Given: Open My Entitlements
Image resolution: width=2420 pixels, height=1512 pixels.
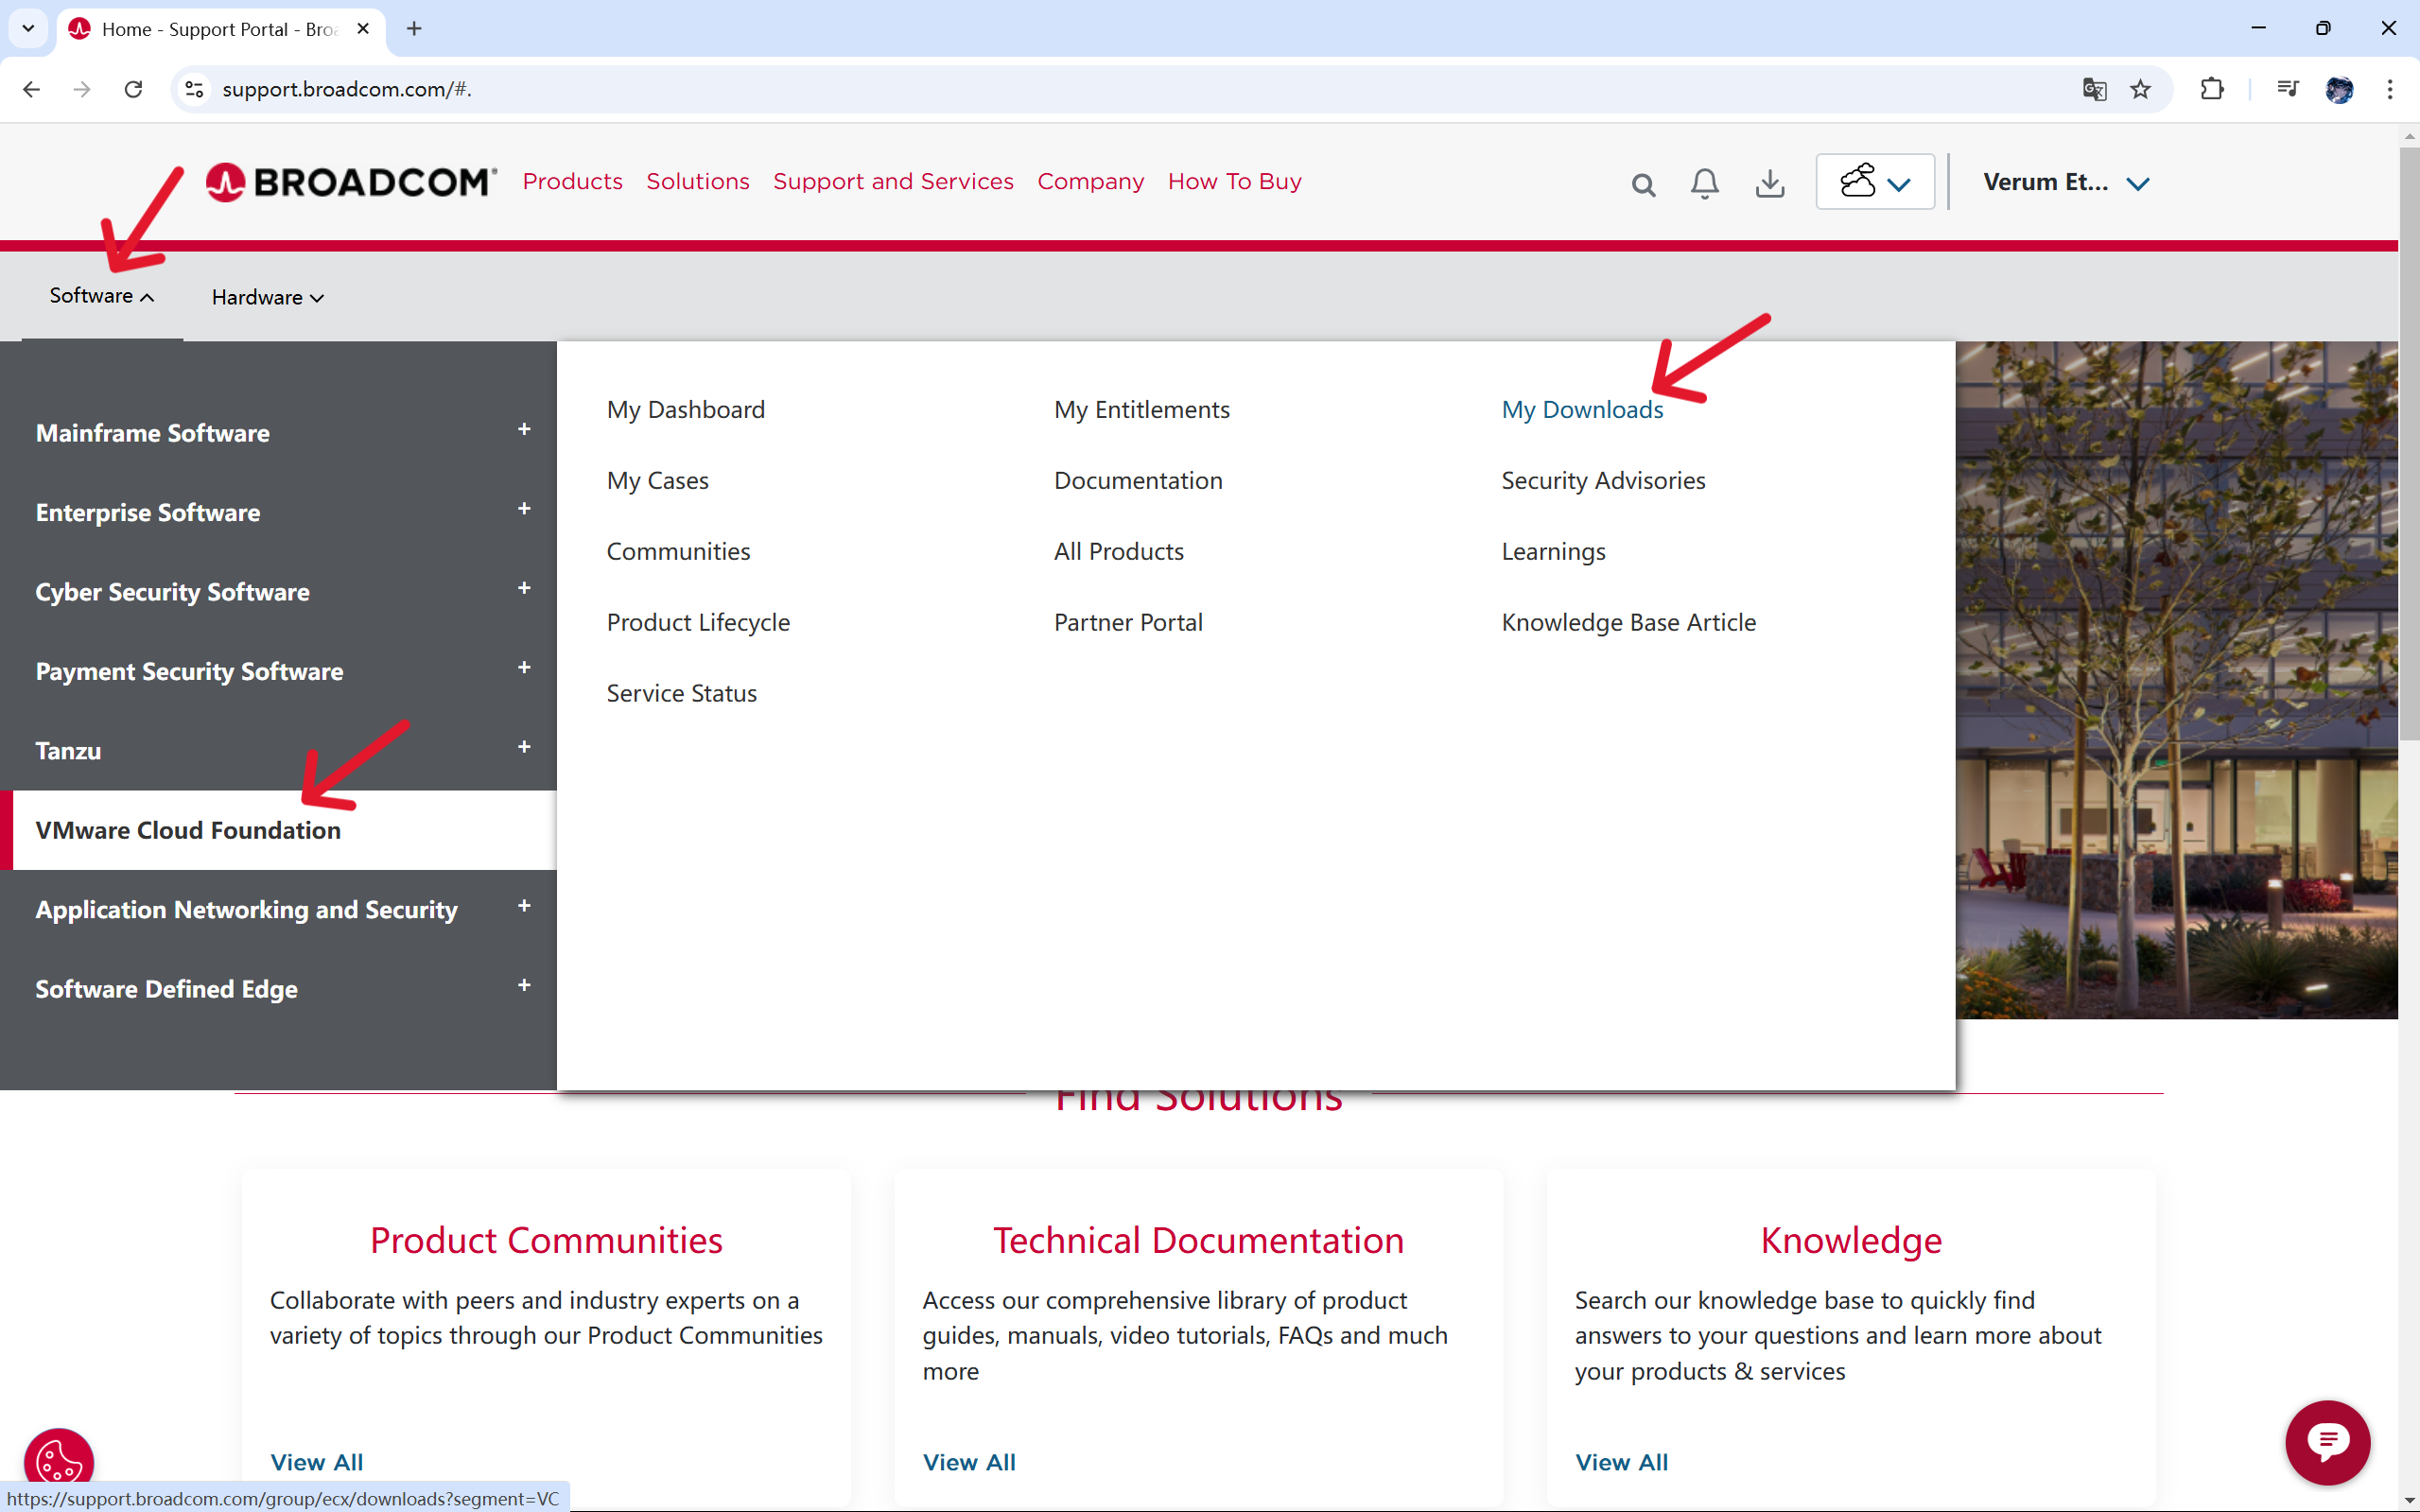Looking at the screenshot, I should pos(1141,410).
